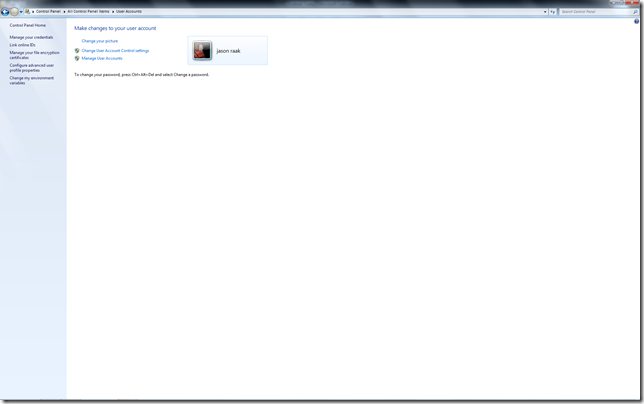Select All Control Panel Items breadcrumb
Viewport: 644px width, 404px height.
point(88,11)
